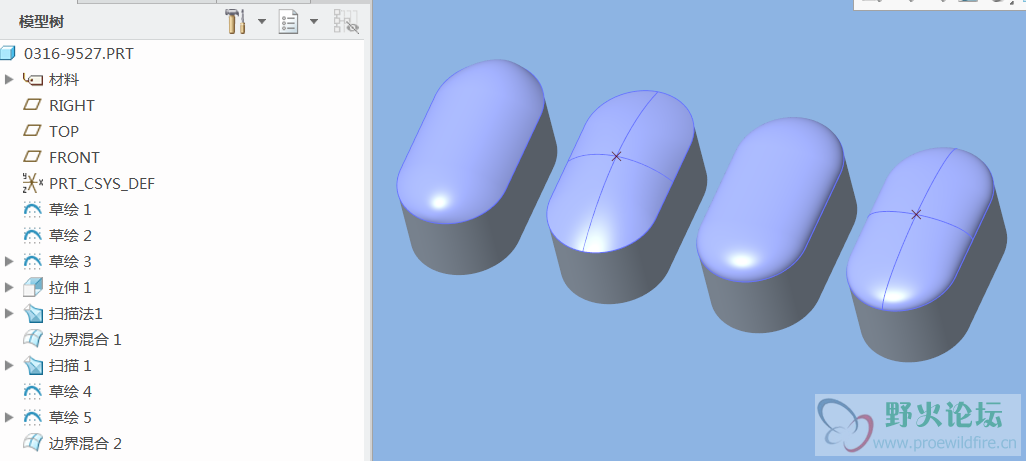Click the 草绘 2 sketch icon
Image resolution: width=1026 pixels, height=461 pixels.
[x=33, y=235]
